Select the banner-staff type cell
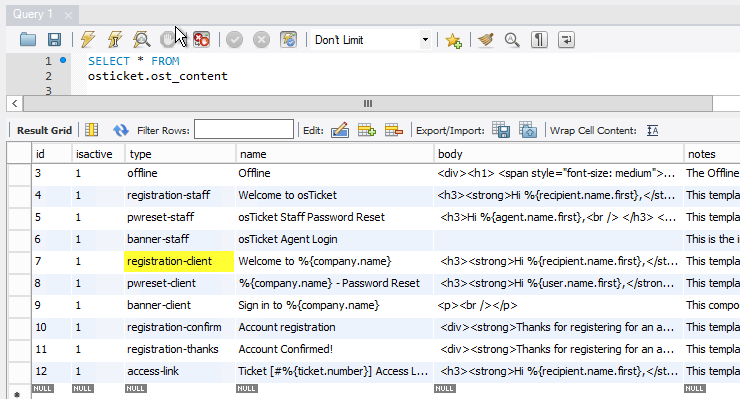This screenshot has width=740, height=399. (x=180, y=239)
